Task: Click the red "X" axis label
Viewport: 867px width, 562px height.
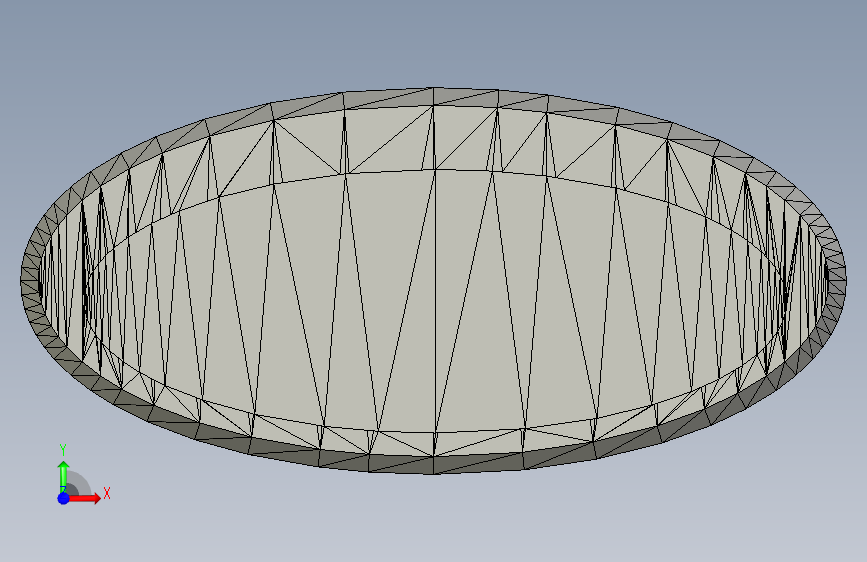Action: tap(107, 493)
